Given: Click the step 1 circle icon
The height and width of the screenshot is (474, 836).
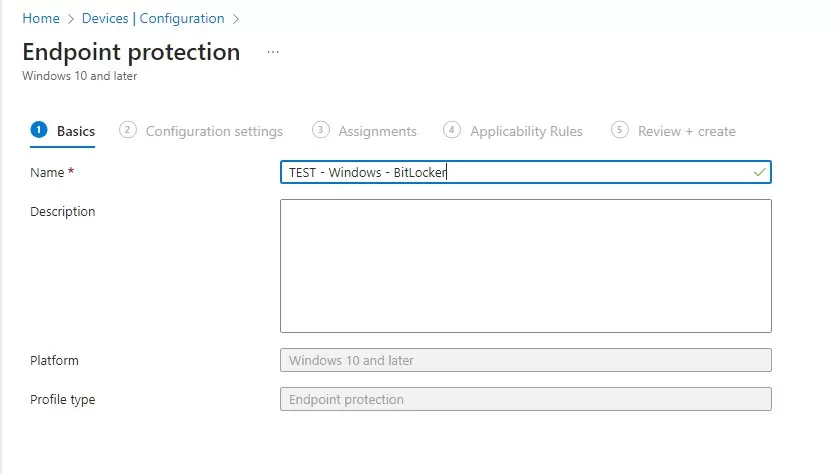Looking at the screenshot, I should pos(39,130).
